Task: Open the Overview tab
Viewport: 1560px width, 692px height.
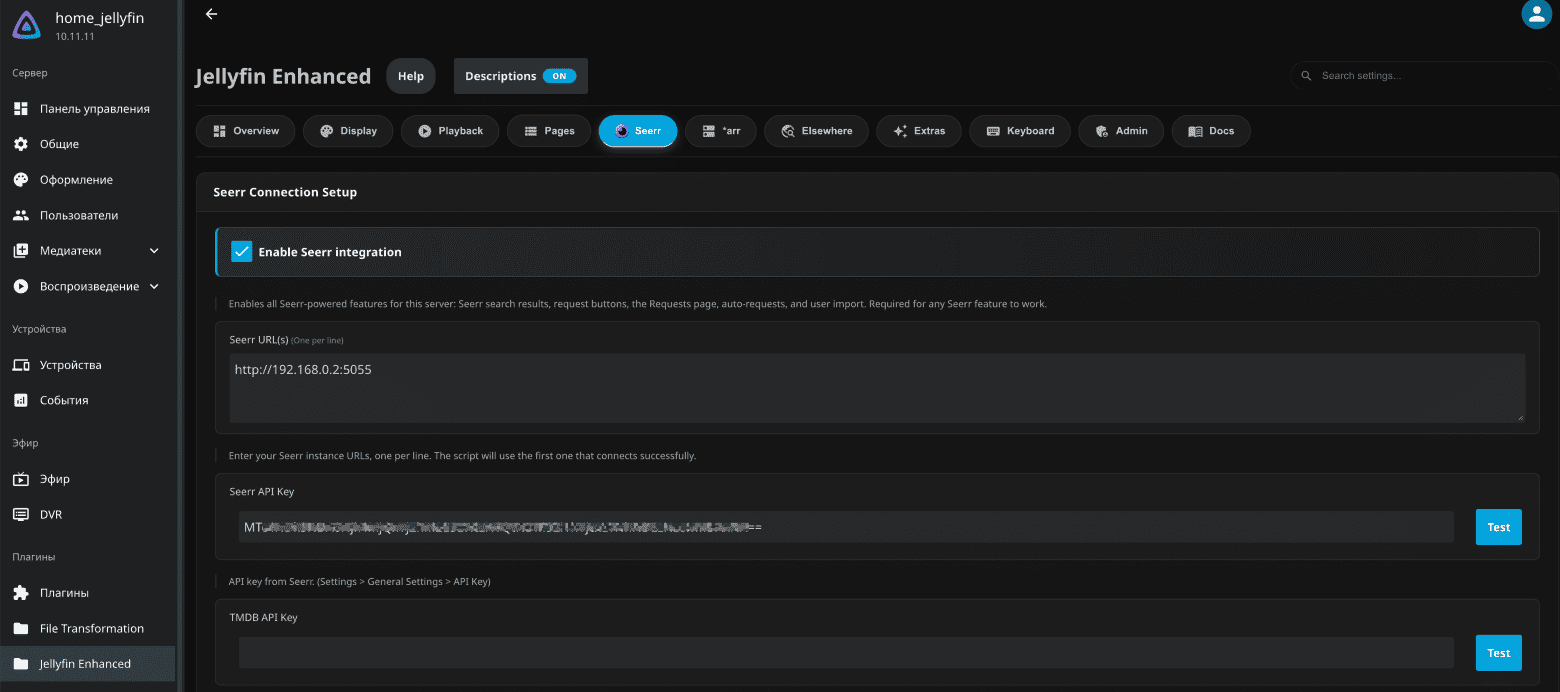Action: tap(246, 131)
